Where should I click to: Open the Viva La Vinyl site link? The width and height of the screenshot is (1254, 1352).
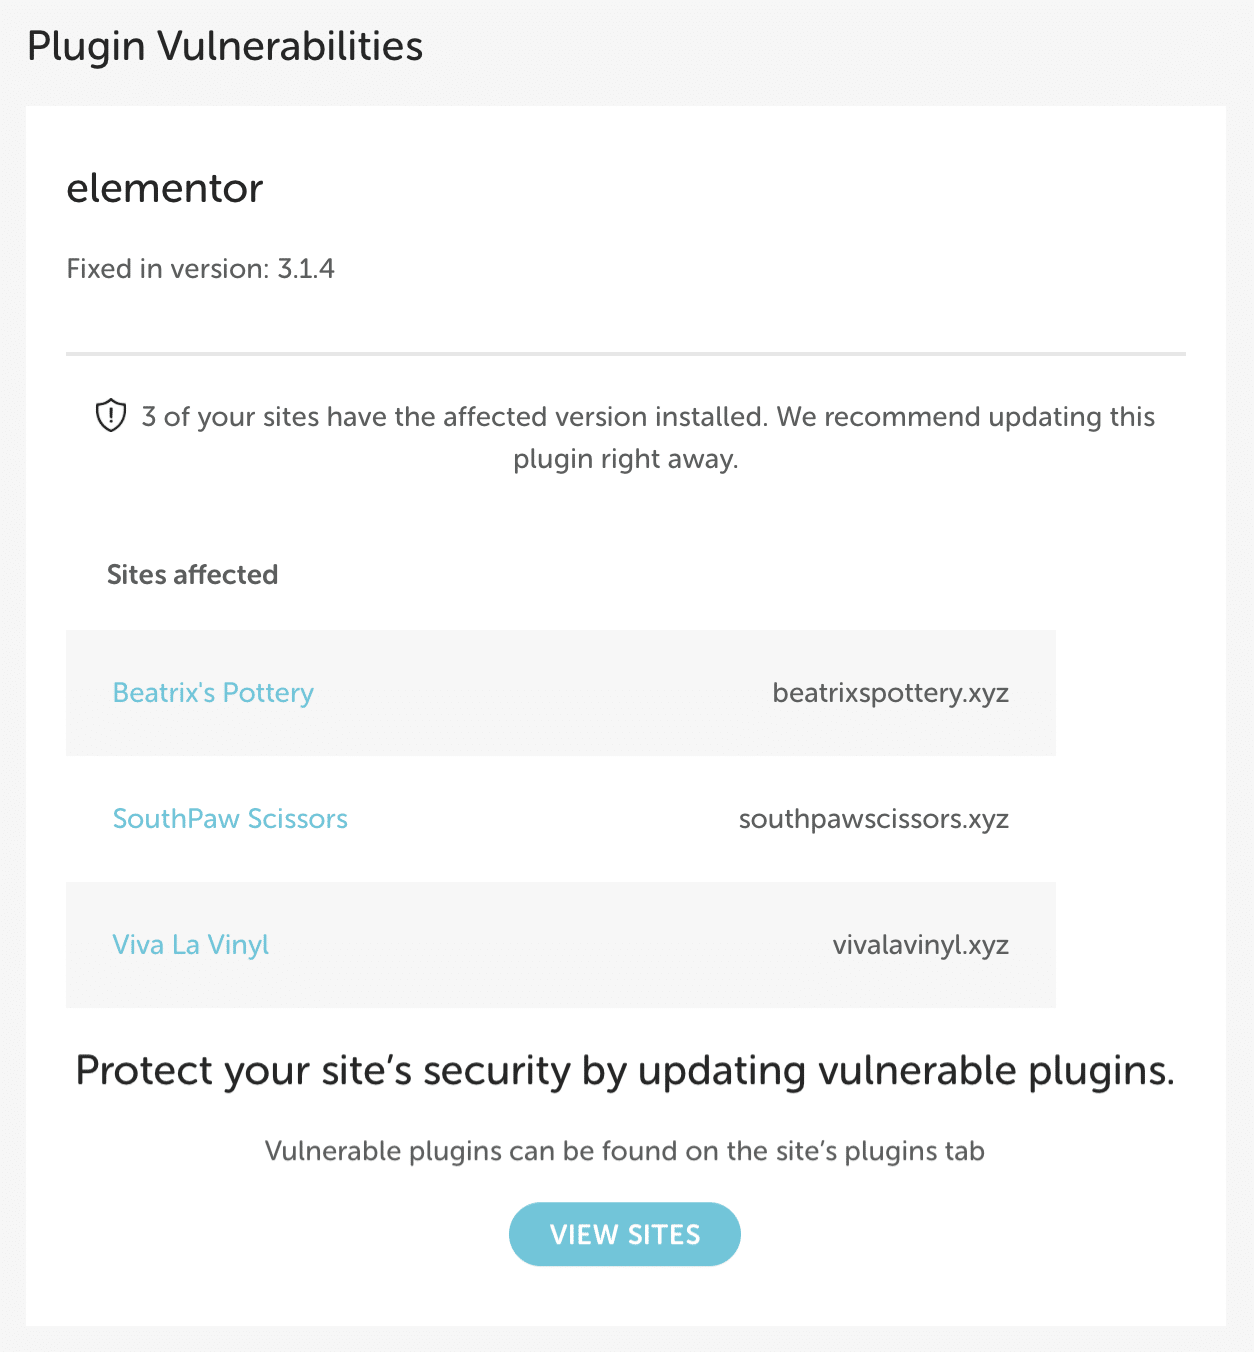click(191, 945)
